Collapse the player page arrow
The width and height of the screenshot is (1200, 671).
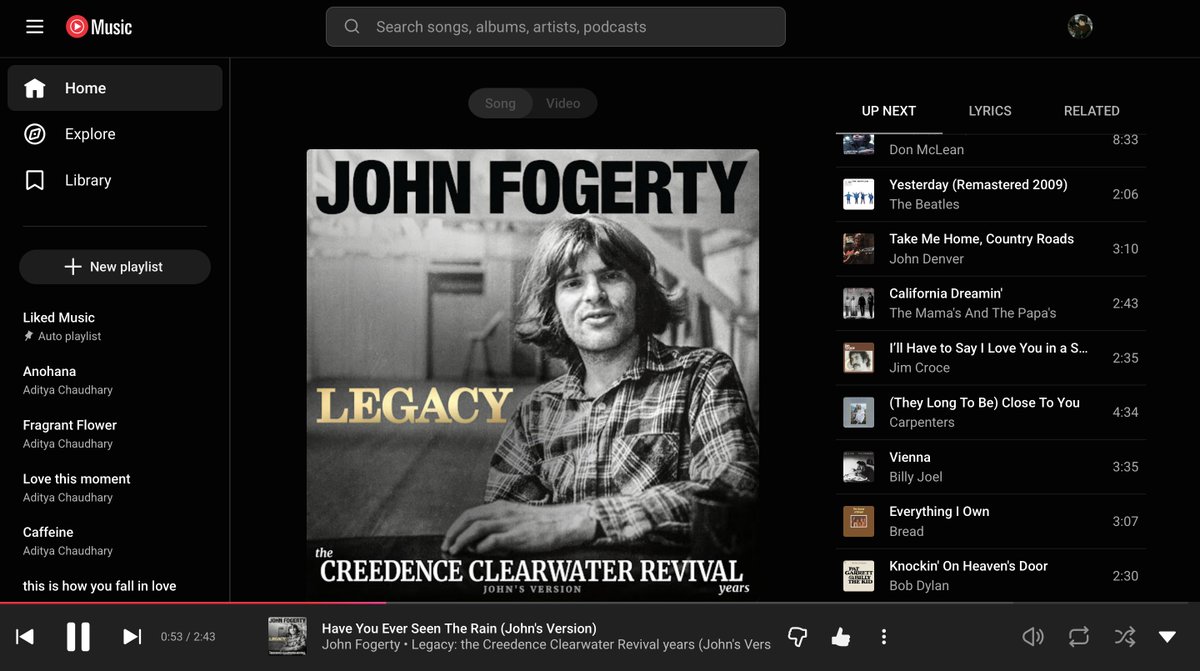(1167, 637)
